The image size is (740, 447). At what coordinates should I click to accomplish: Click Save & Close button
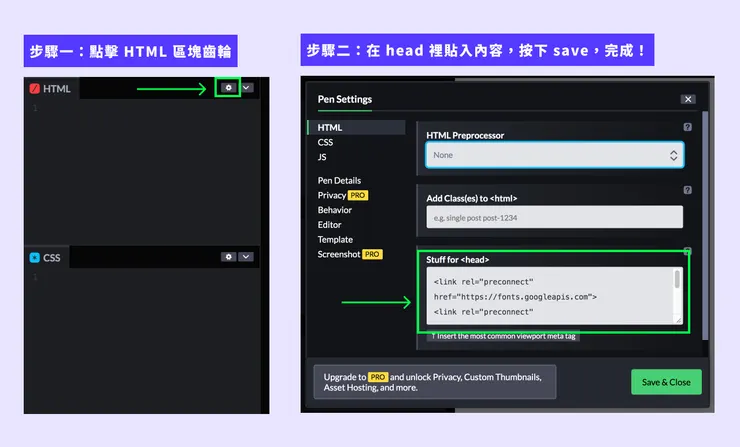[666, 382]
